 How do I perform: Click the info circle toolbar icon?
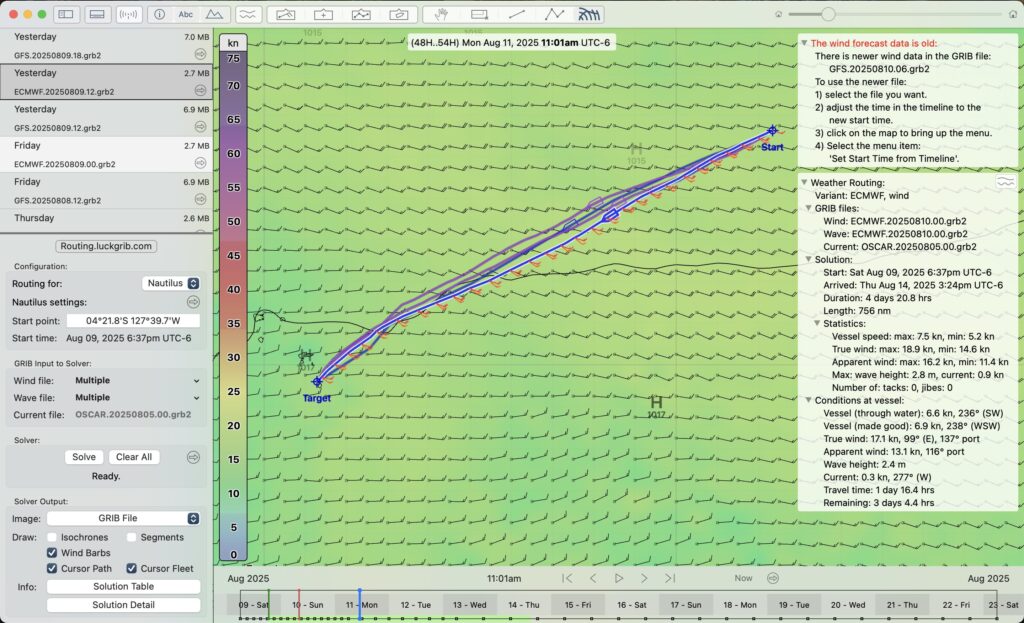point(159,15)
